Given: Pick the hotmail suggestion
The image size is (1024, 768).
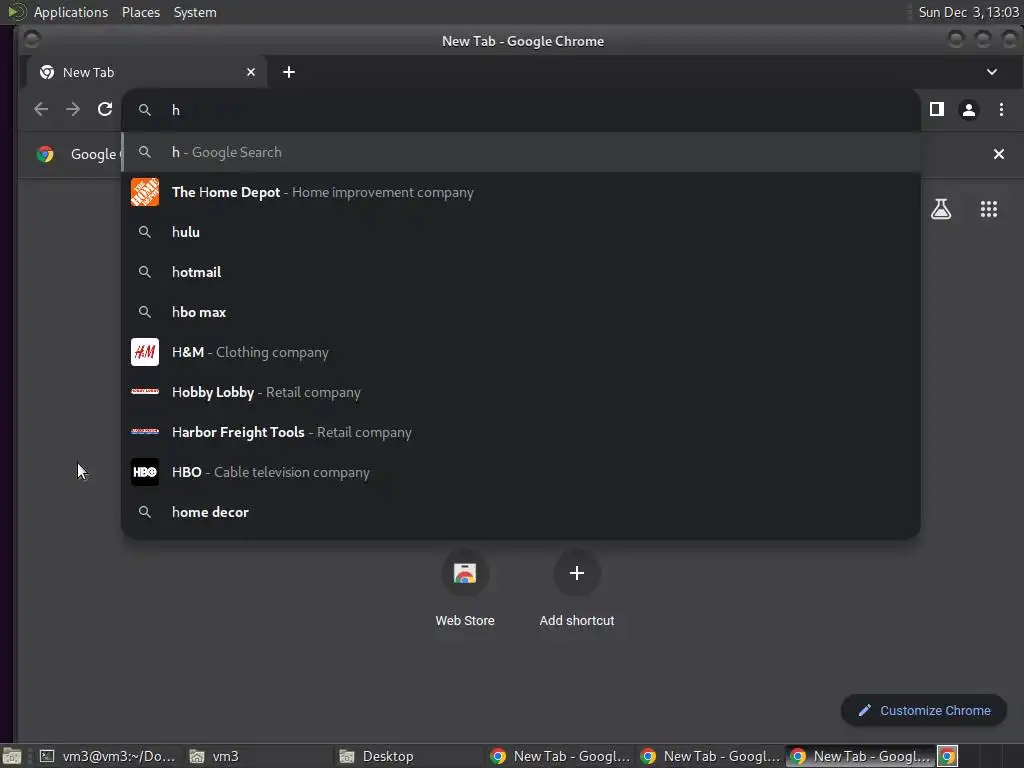Looking at the screenshot, I should pyautogui.click(x=521, y=272).
